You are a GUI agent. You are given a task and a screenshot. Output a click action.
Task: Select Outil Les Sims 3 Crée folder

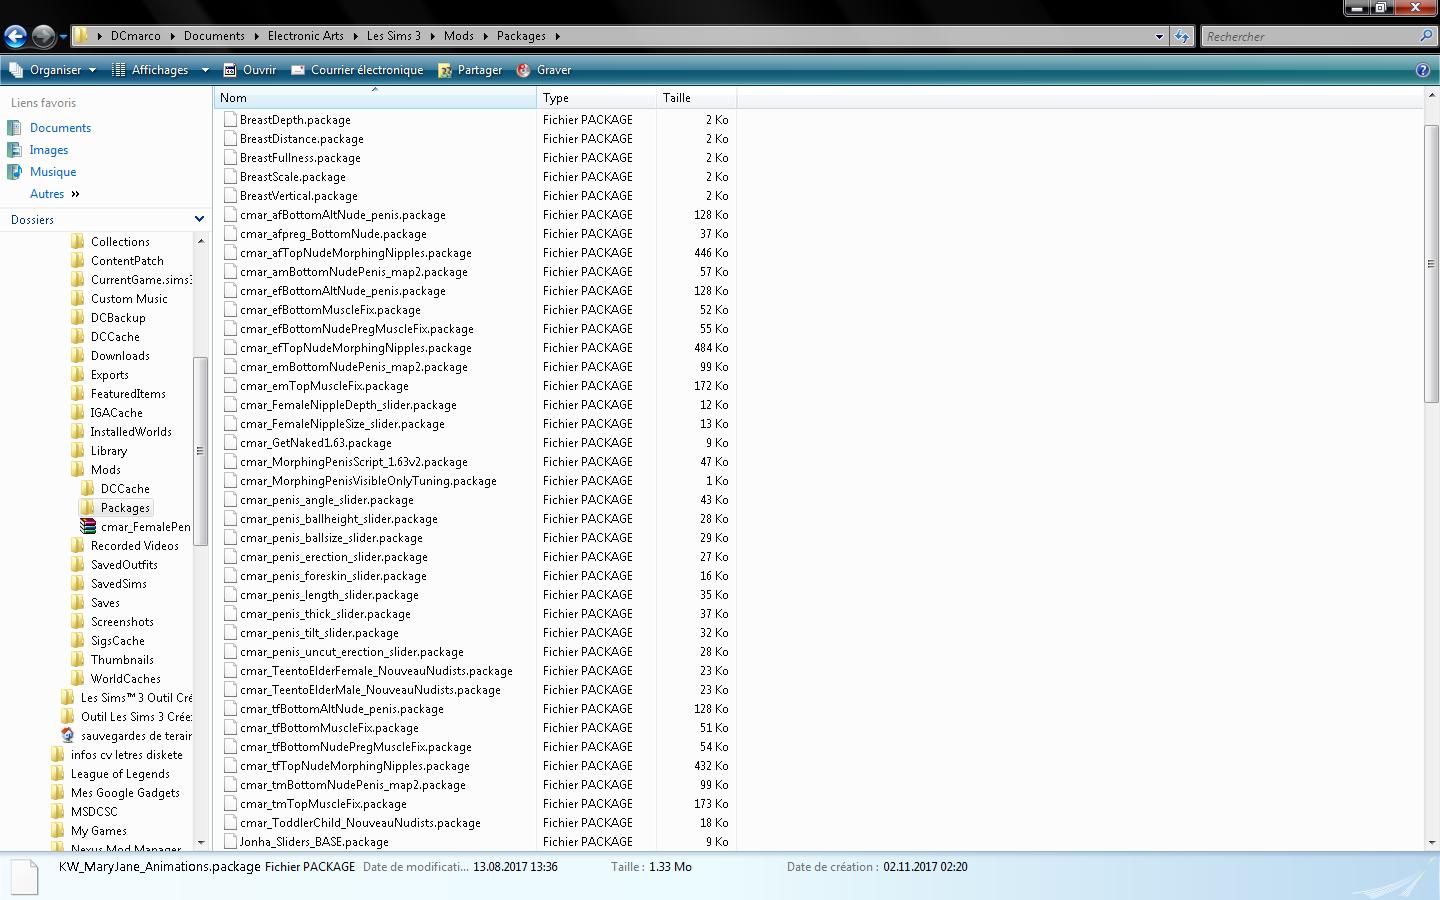click(x=136, y=717)
